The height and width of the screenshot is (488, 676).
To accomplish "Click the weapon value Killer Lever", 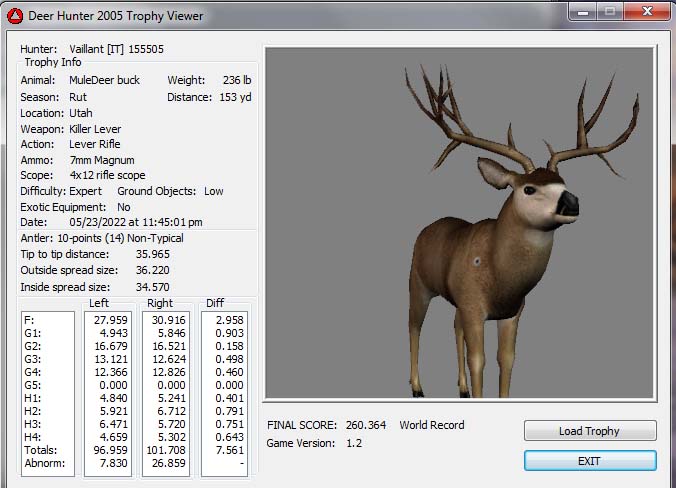I will [95, 129].
